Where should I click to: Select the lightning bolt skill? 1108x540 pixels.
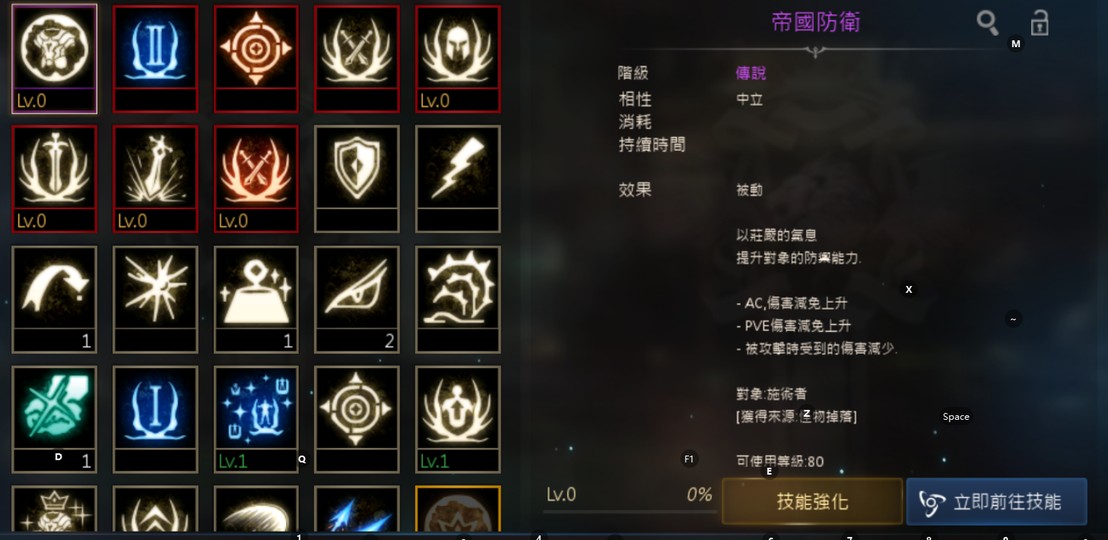coord(457,179)
